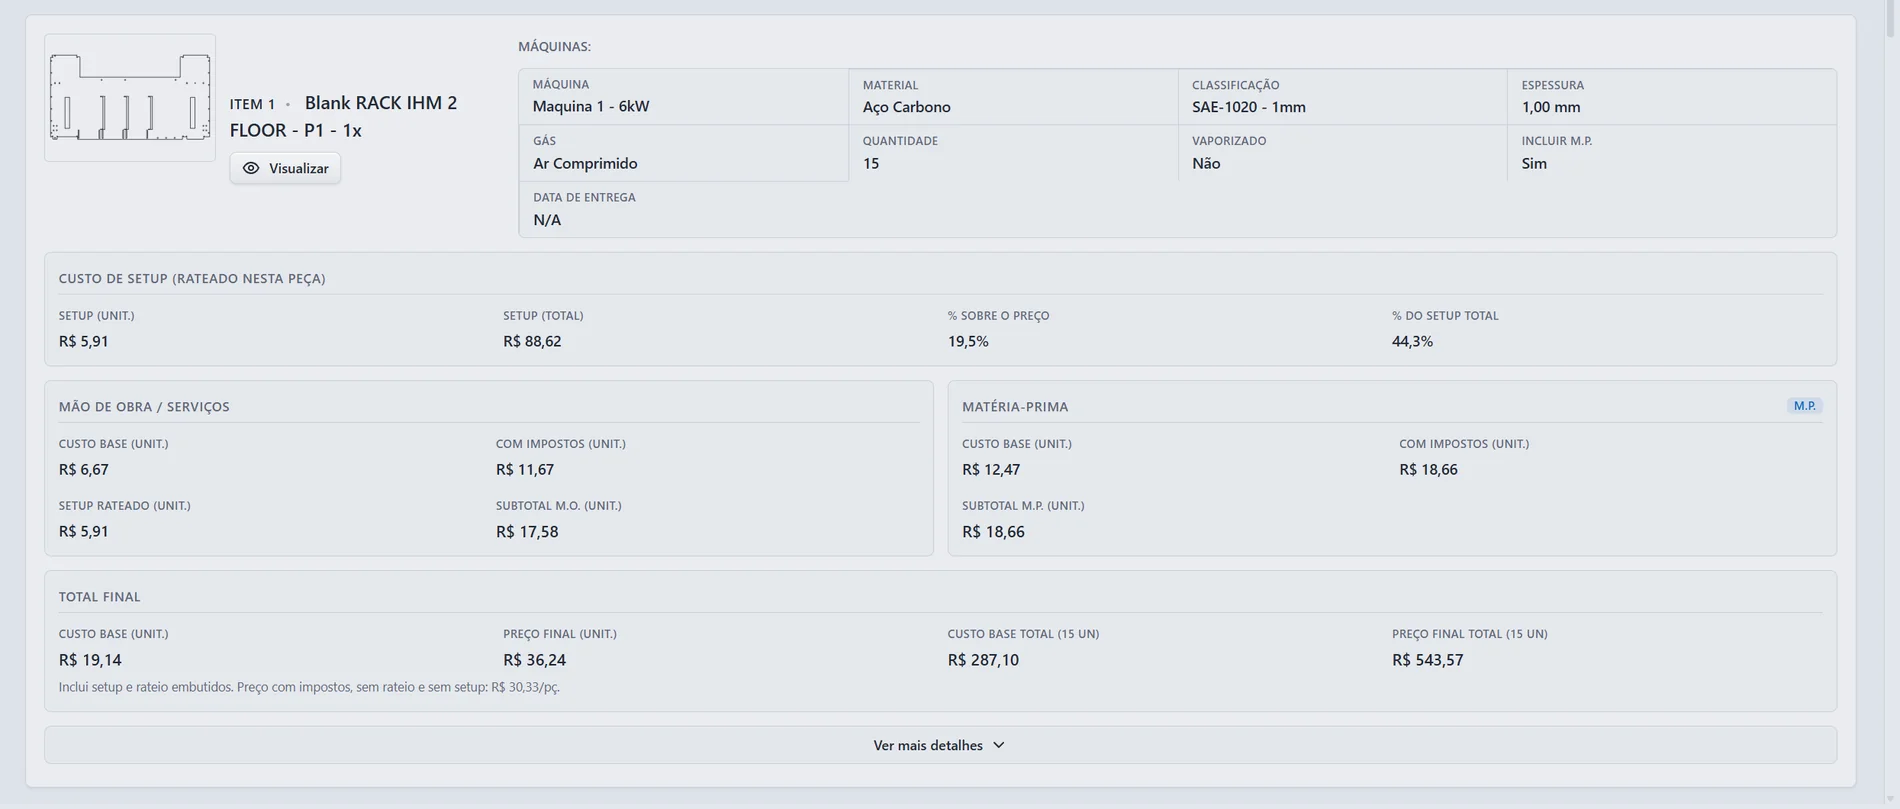Image resolution: width=1900 pixels, height=809 pixels.
Task: Click the Visualizar button
Action: (x=285, y=168)
